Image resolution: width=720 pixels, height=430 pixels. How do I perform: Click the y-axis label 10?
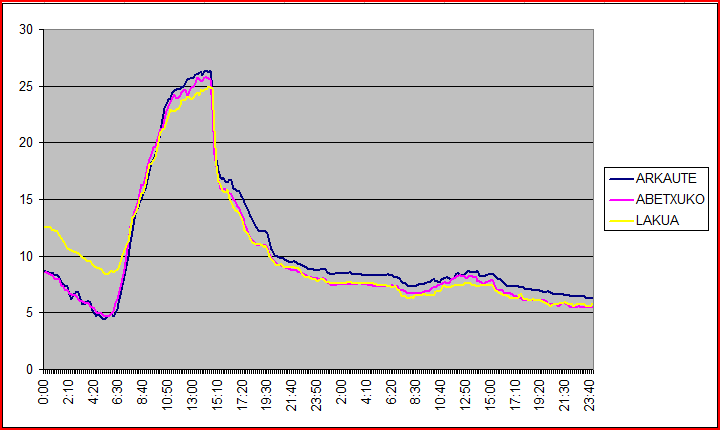click(26, 256)
